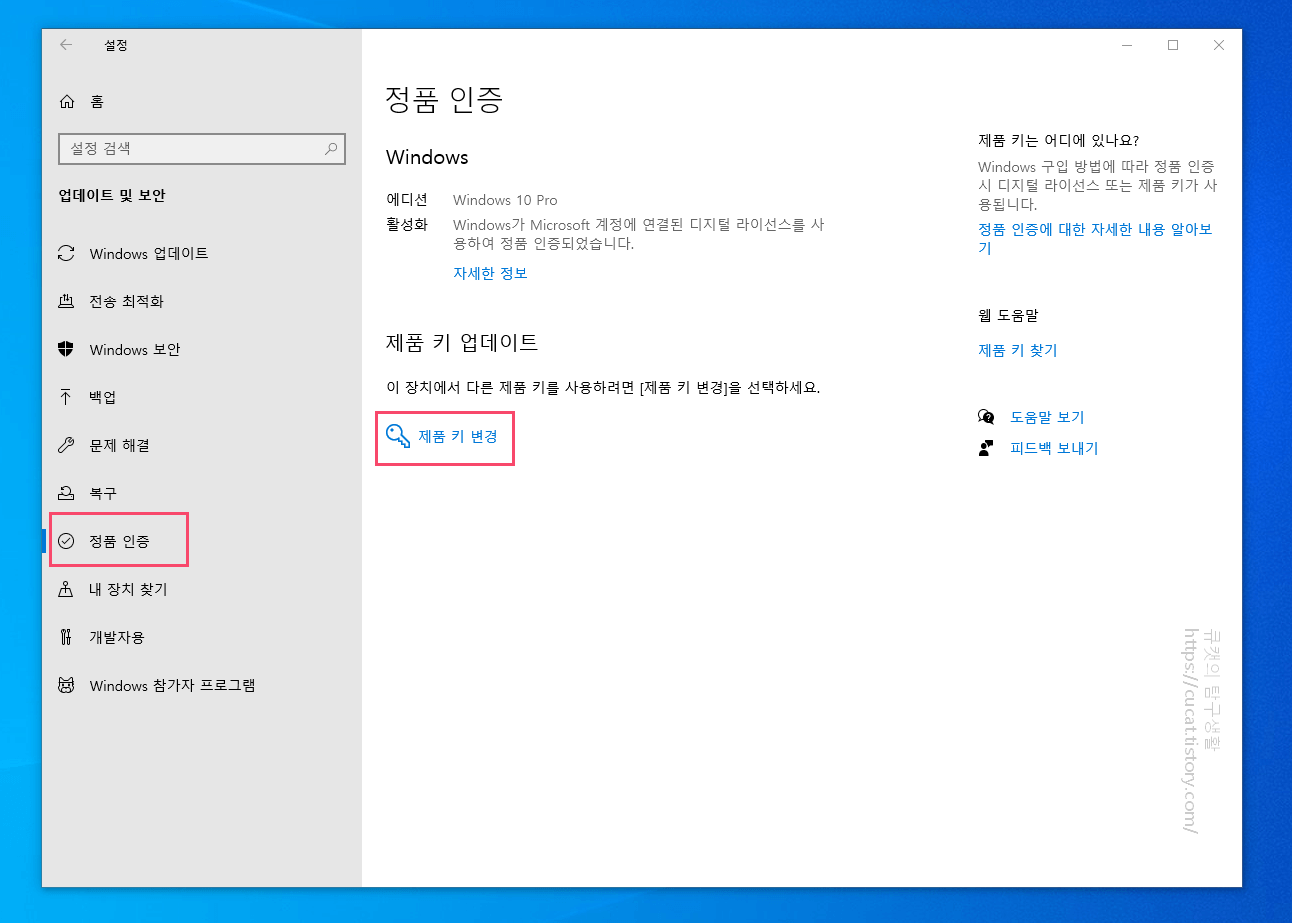Go to 전송 최적화 settings
The height and width of the screenshot is (923, 1292).
tap(202, 301)
